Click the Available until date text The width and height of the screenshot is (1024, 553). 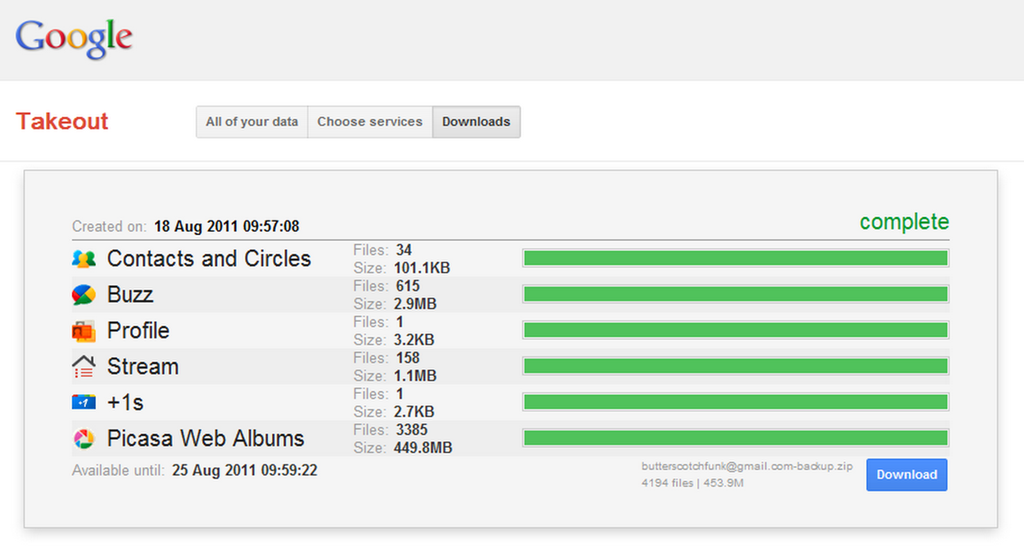click(x=244, y=470)
